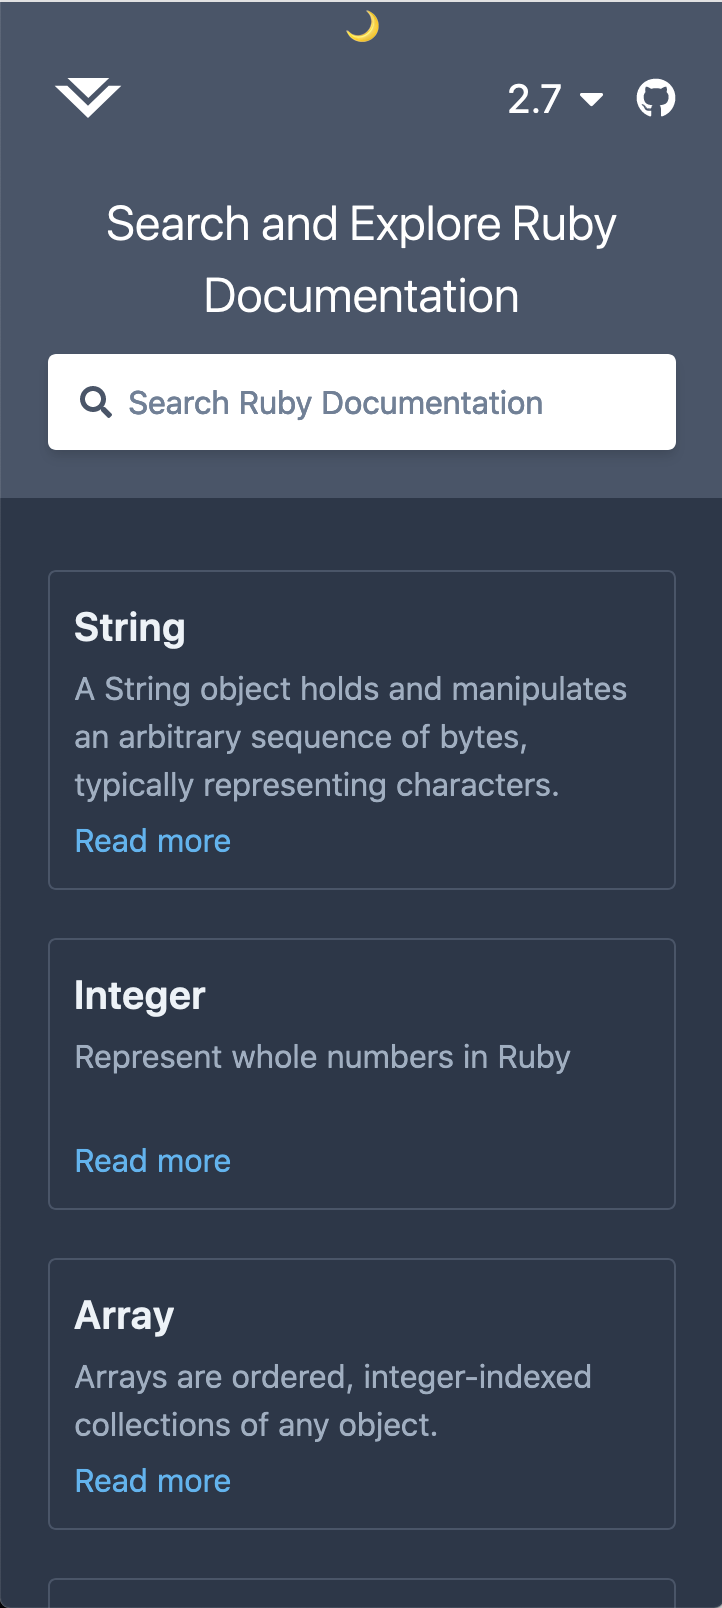Viewport: 722px width, 1608px height.
Task: Focus the Search Ruby Documentation field
Action: [362, 402]
